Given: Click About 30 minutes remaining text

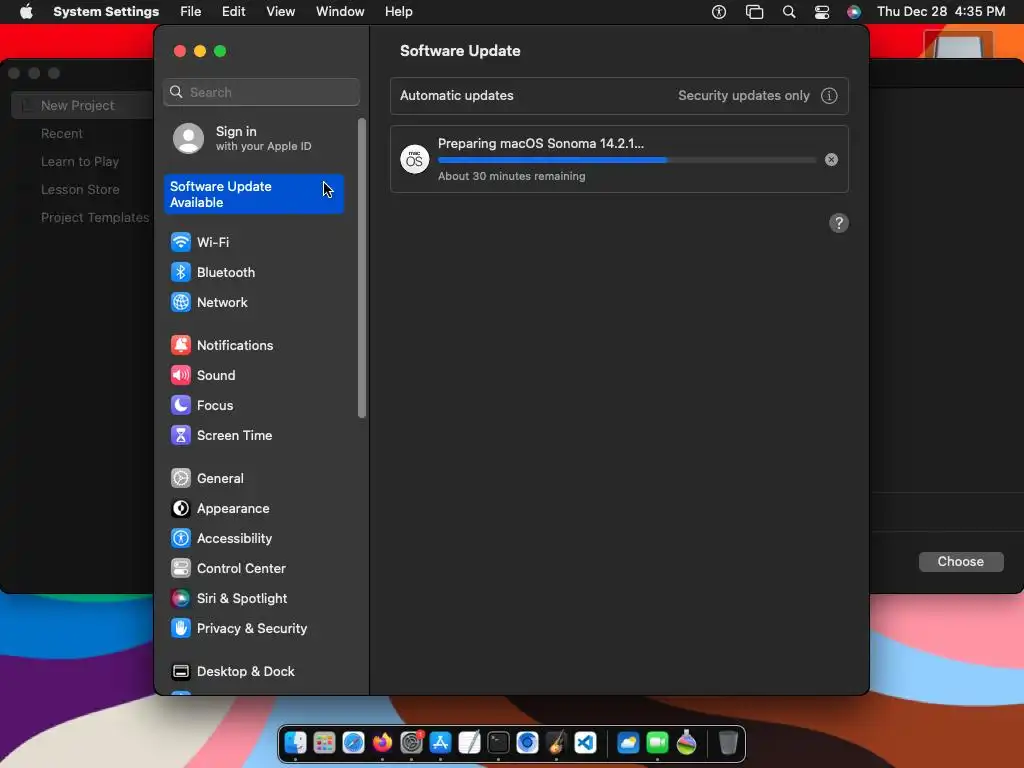Looking at the screenshot, I should [x=511, y=176].
